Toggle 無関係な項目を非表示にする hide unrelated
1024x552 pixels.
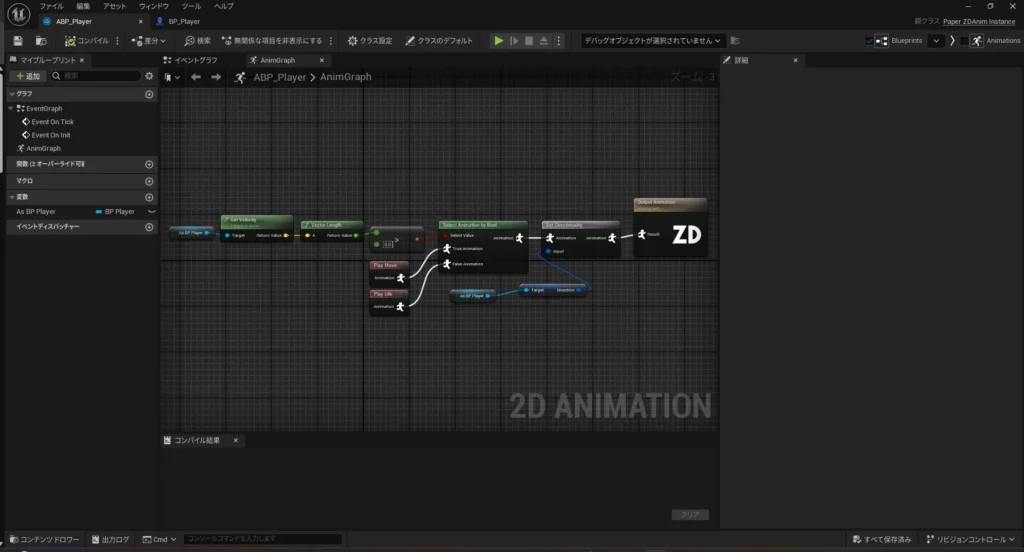[272, 41]
